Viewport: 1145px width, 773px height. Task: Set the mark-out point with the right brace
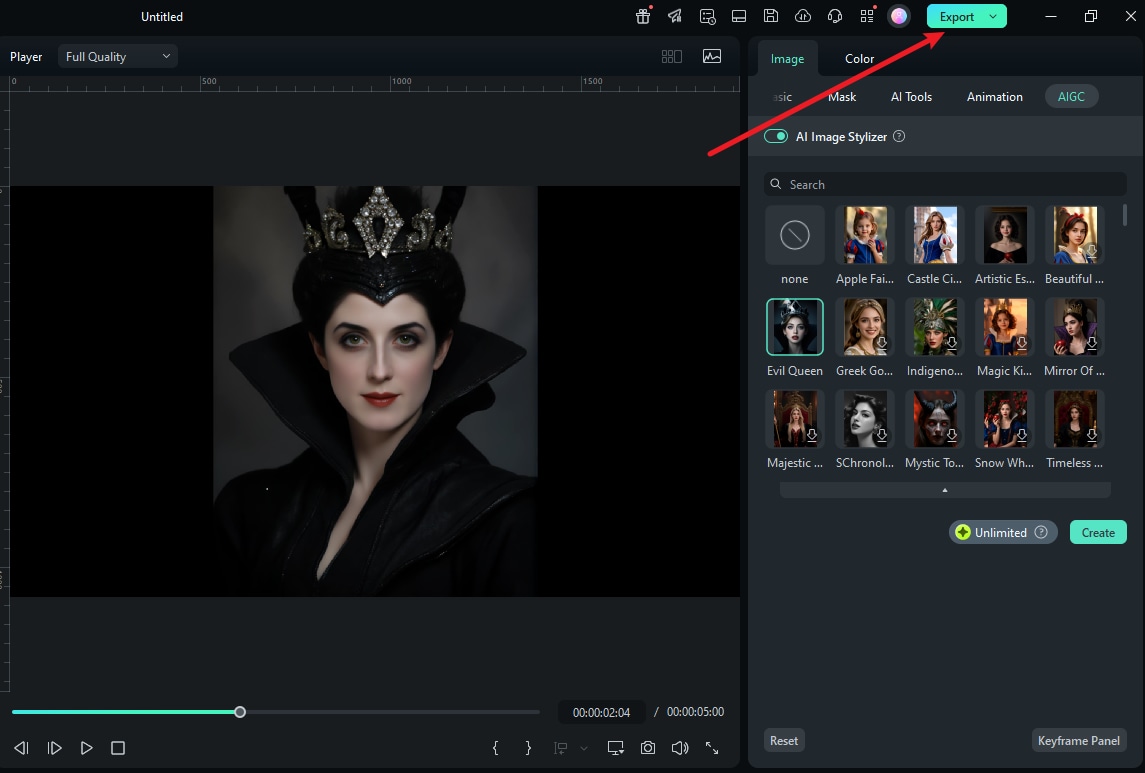point(528,747)
